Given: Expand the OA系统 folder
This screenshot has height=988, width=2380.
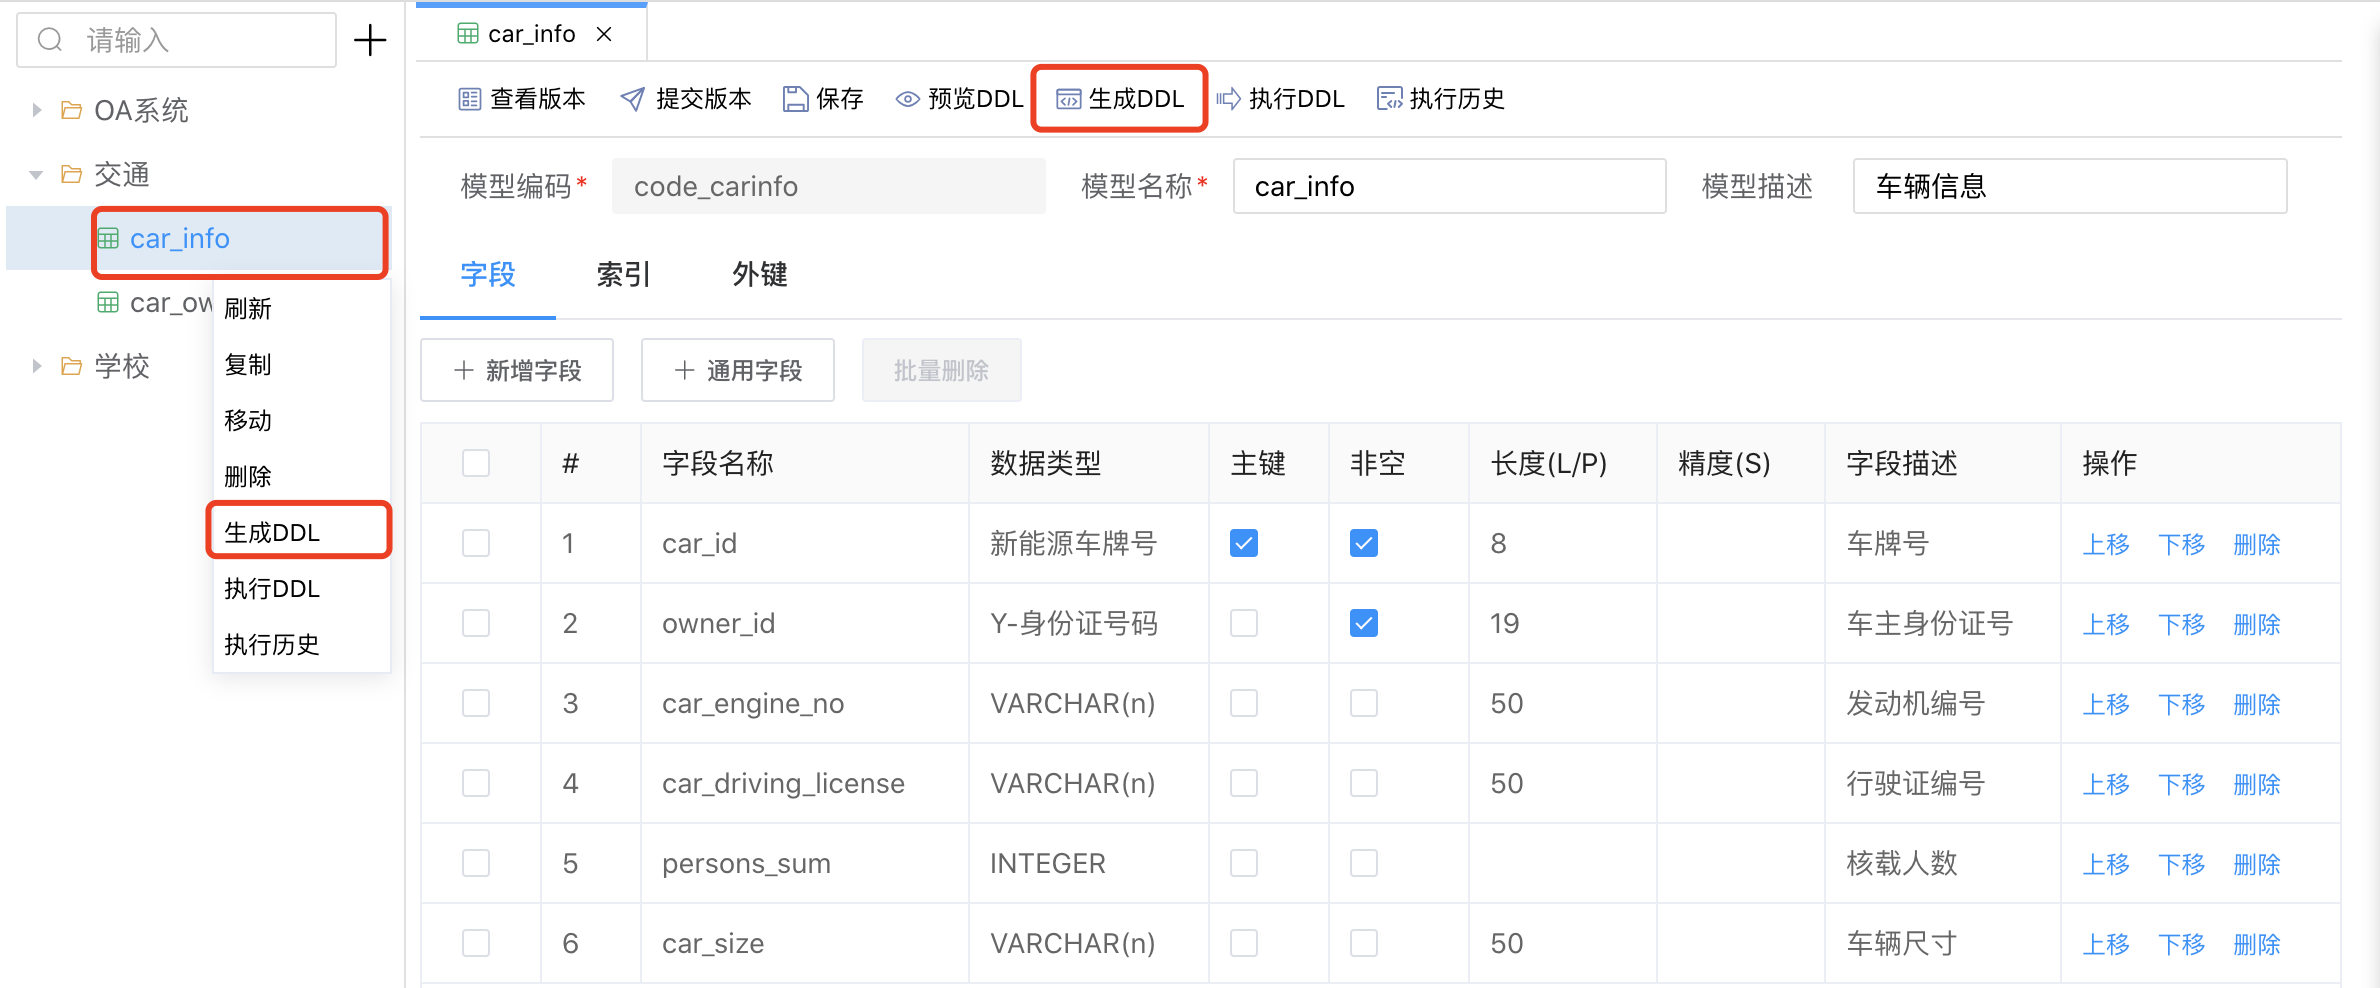Looking at the screenshot, I should coord(37,110).
